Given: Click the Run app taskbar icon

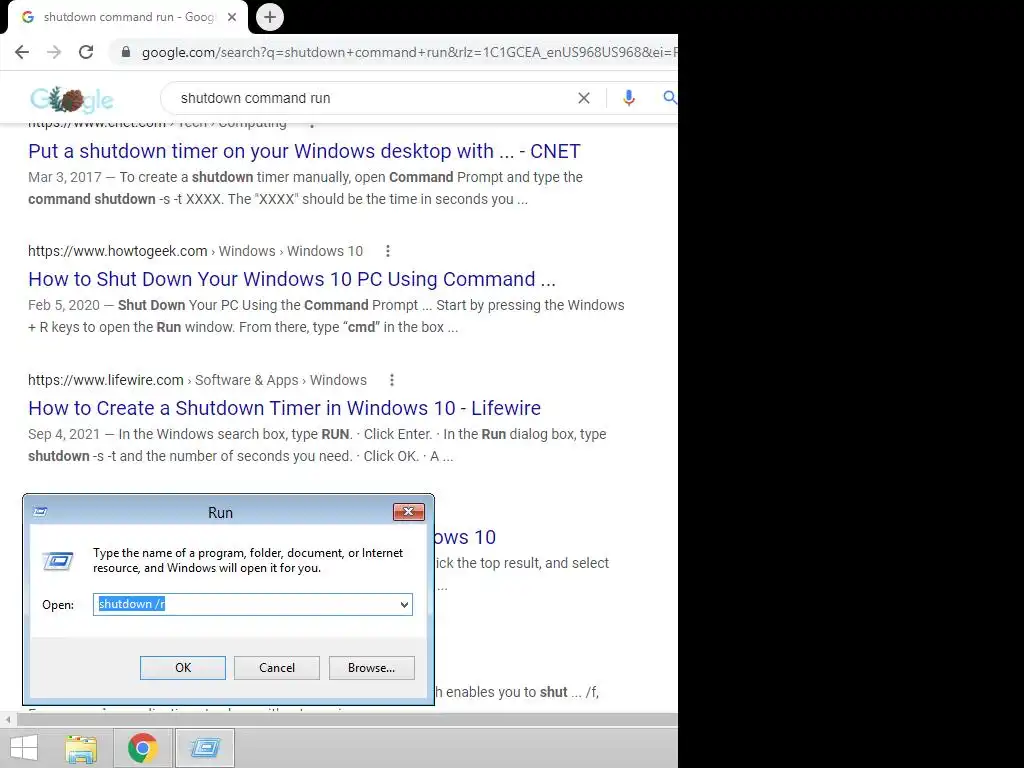Looking at the screenshot, I should 205,748.
